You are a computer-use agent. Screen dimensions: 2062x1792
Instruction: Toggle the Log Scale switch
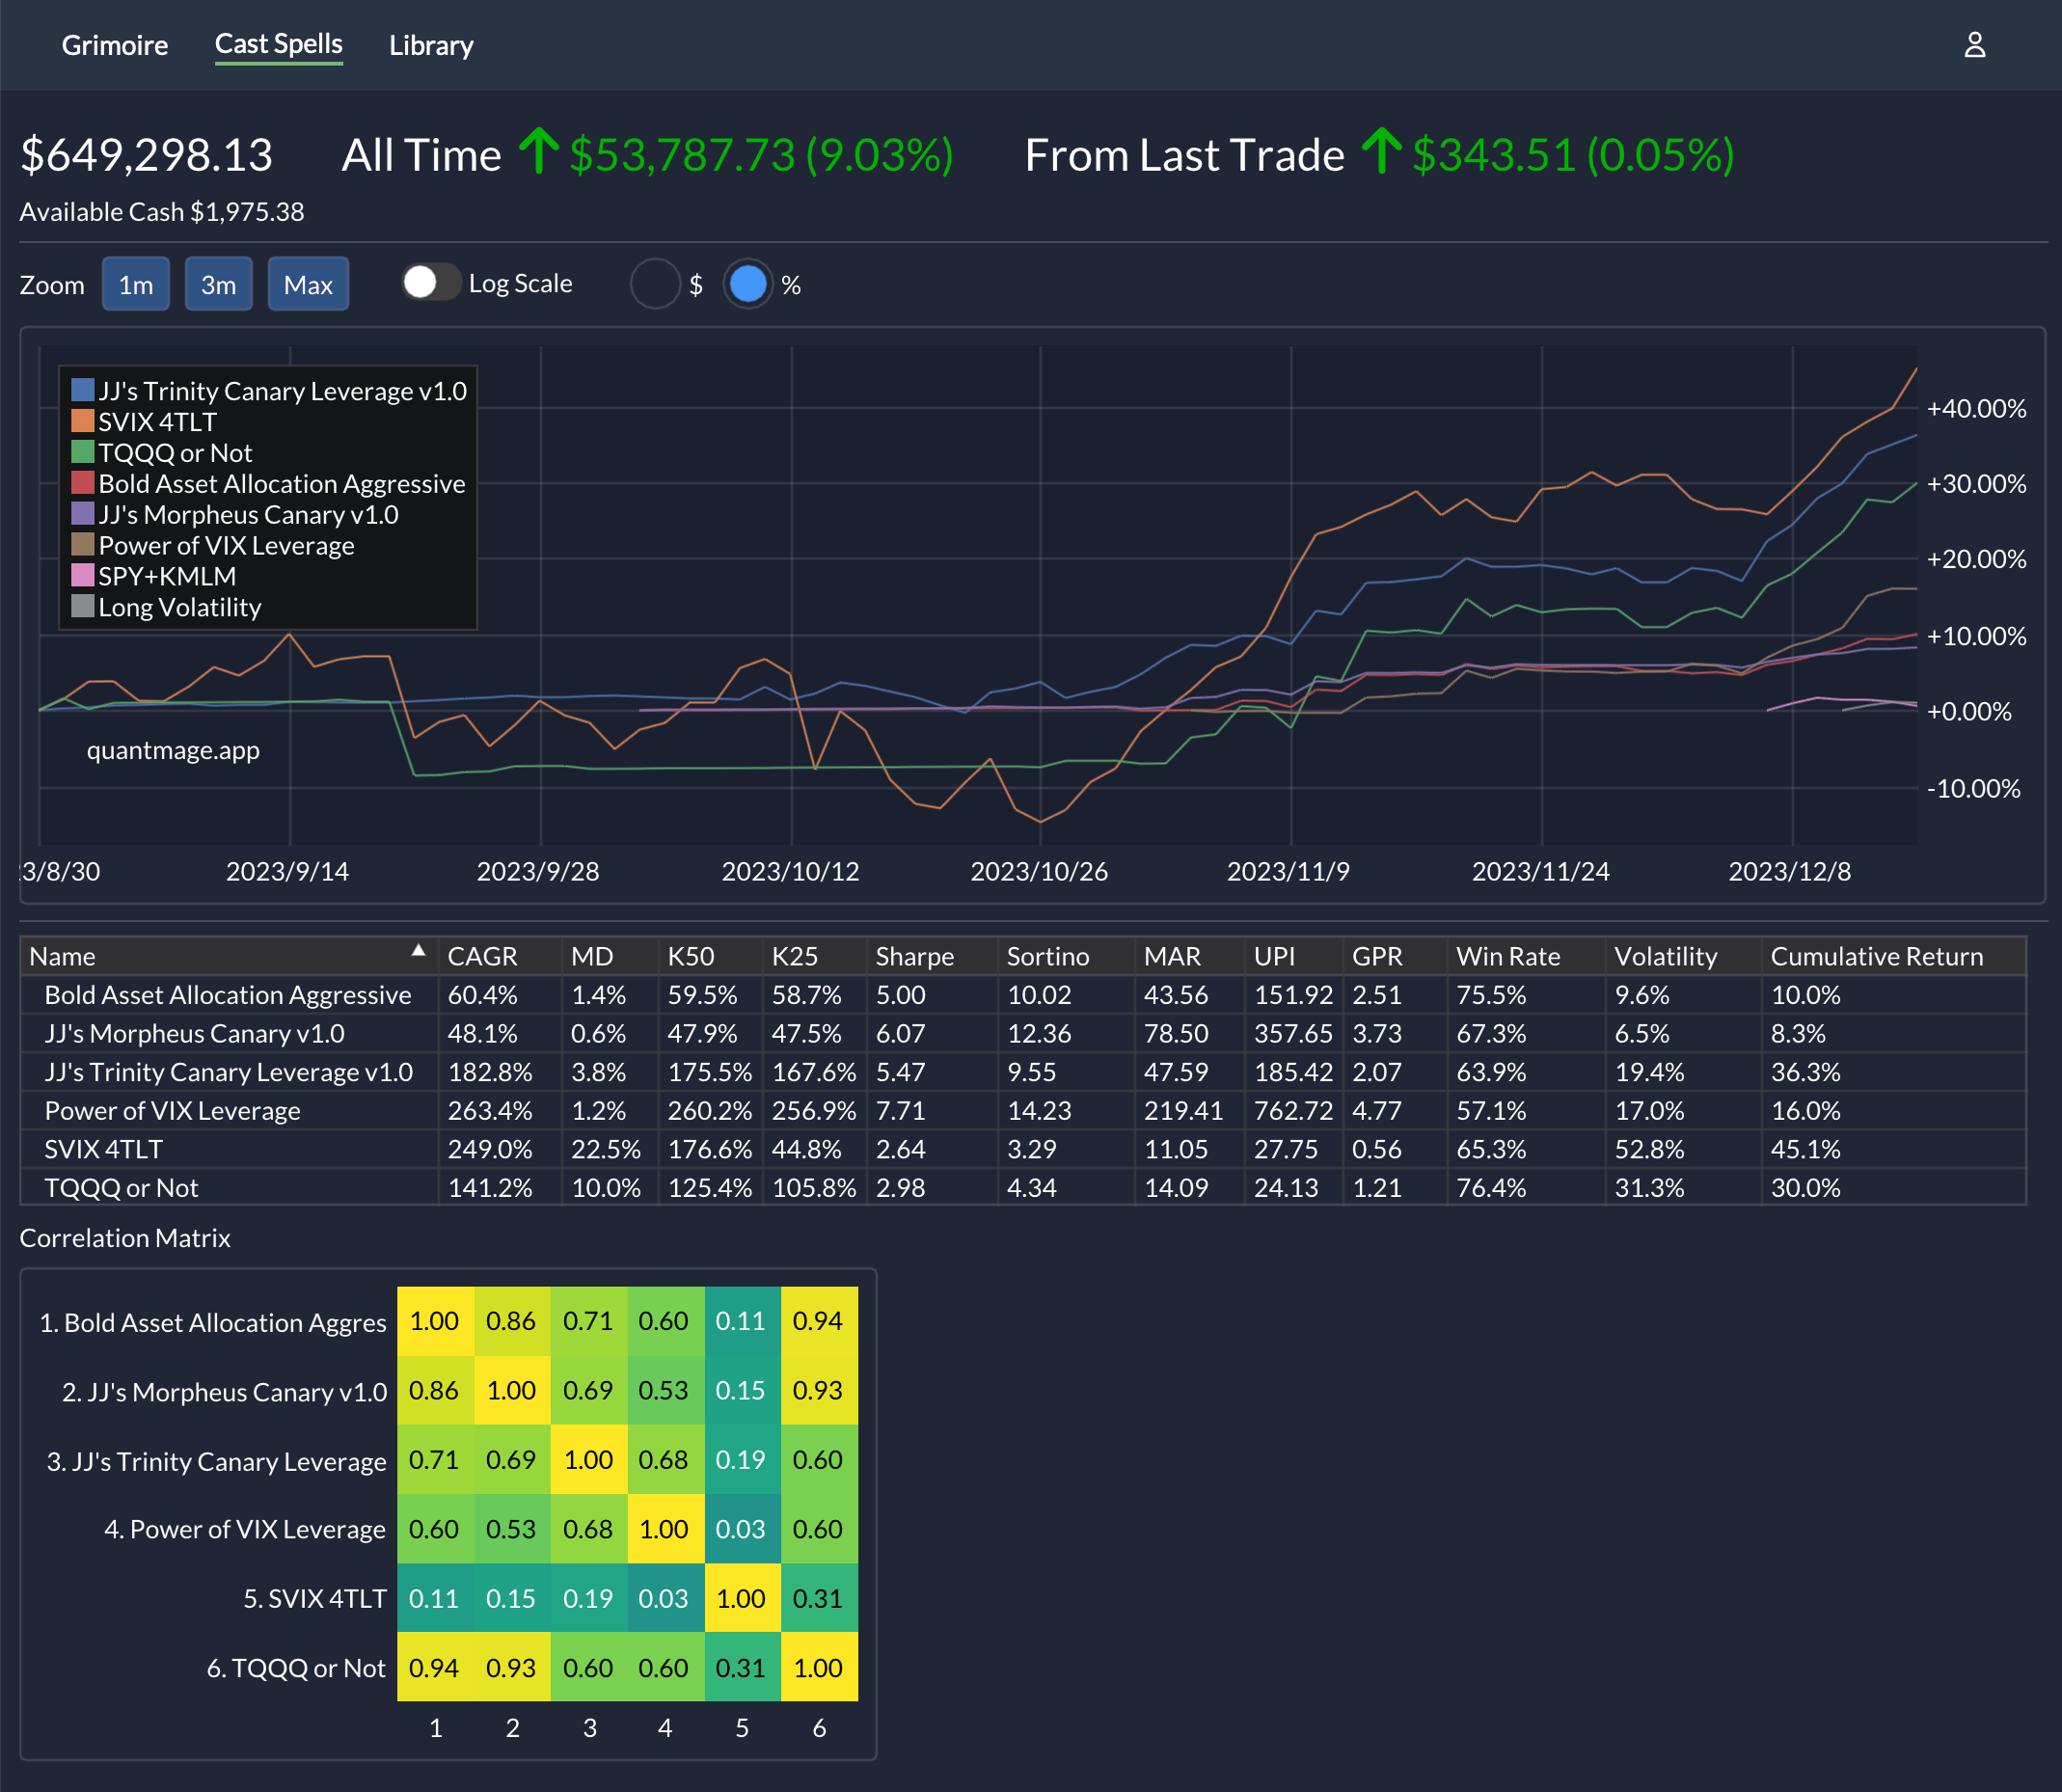pyautogui.click(x=430, y=283)
